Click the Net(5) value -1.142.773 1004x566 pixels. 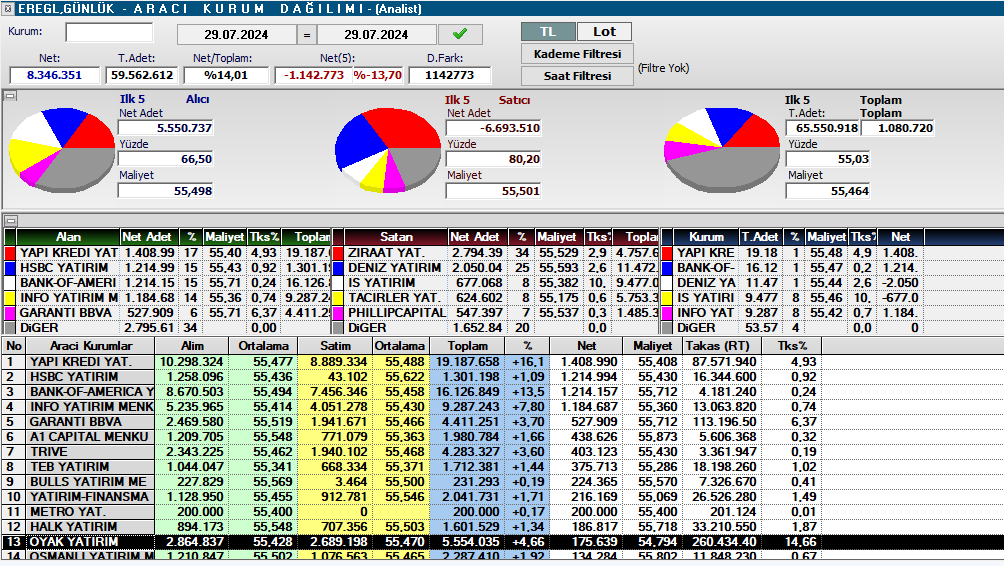(x=314, y=75)
